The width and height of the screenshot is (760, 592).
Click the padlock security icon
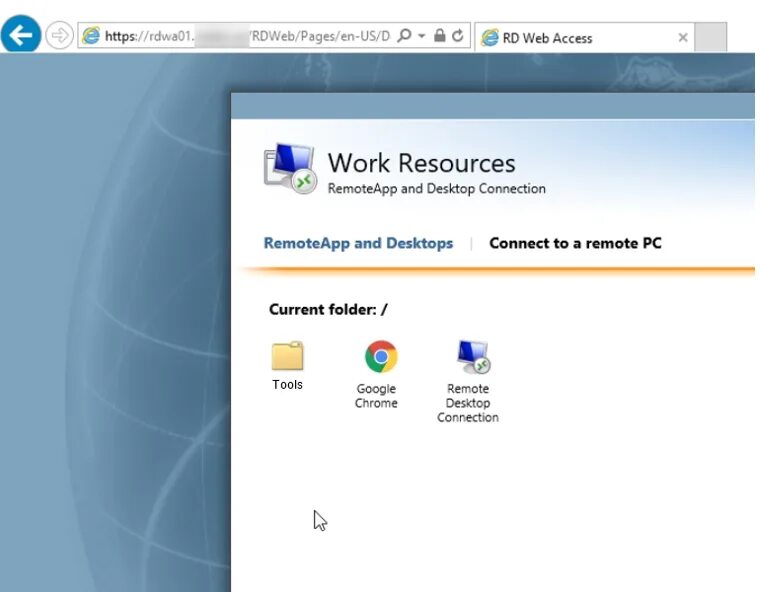(x=440, y=35)
